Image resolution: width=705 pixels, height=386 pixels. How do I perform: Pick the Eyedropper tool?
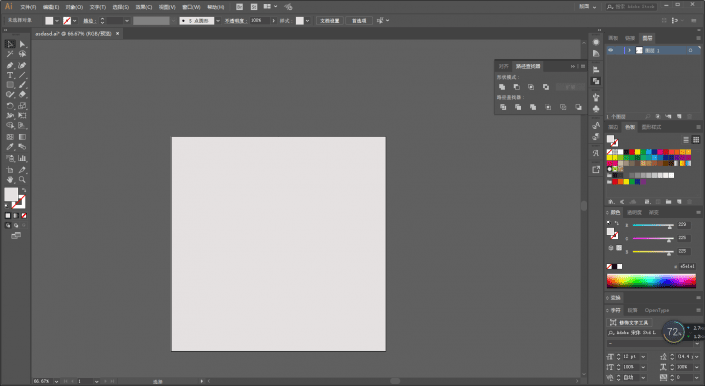[x=10, y=147]
